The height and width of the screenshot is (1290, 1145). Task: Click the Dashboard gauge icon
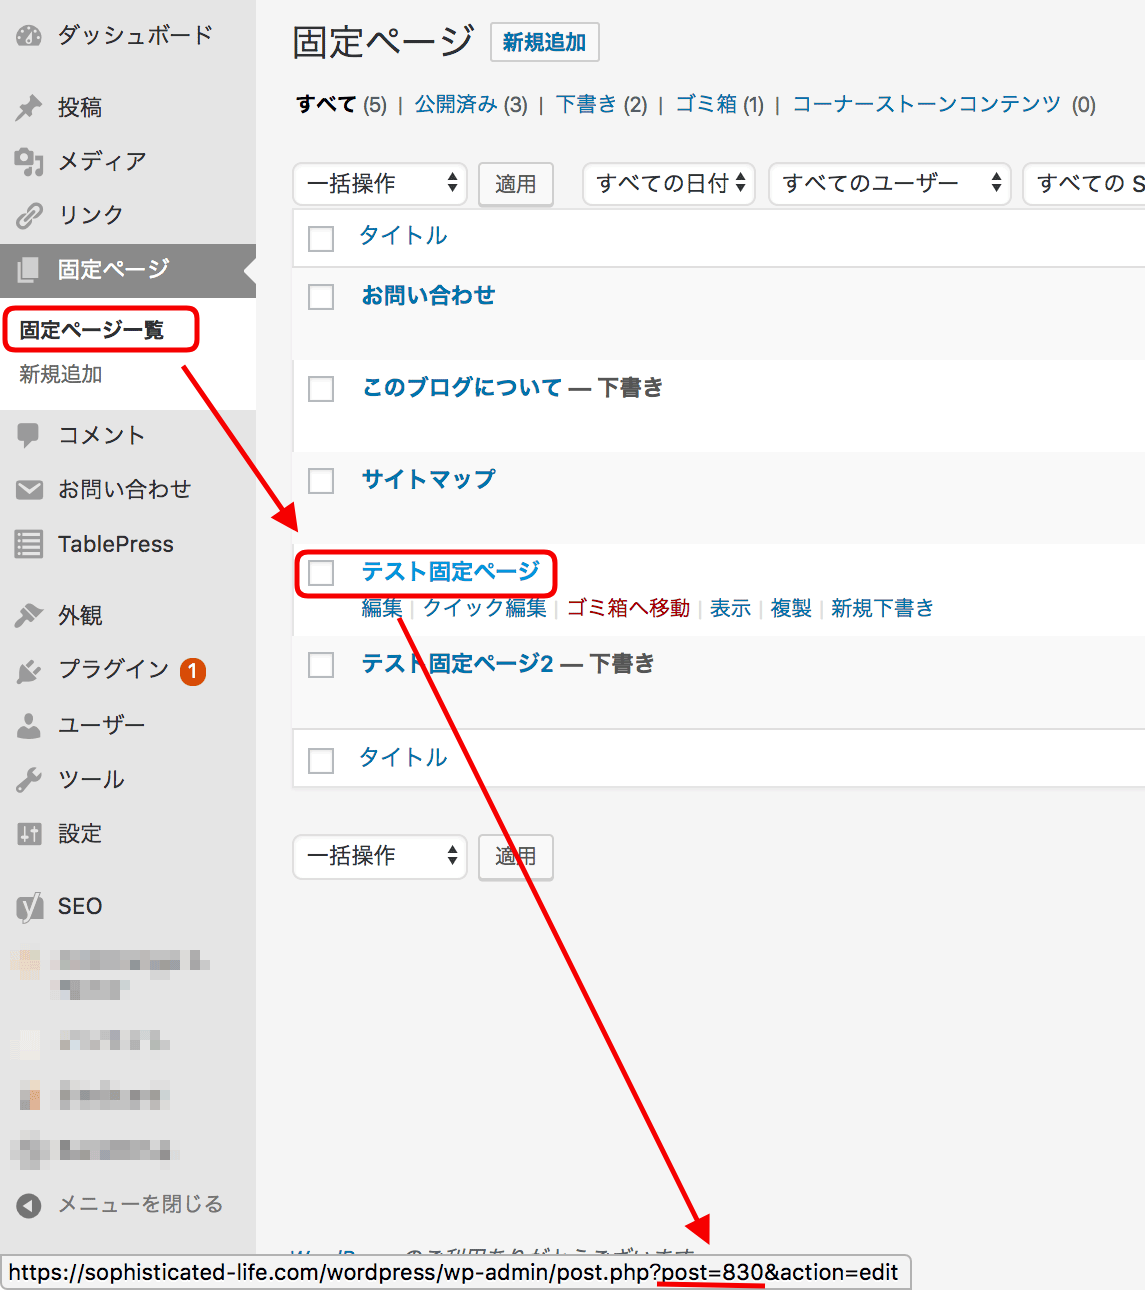[x=29, y=35]
